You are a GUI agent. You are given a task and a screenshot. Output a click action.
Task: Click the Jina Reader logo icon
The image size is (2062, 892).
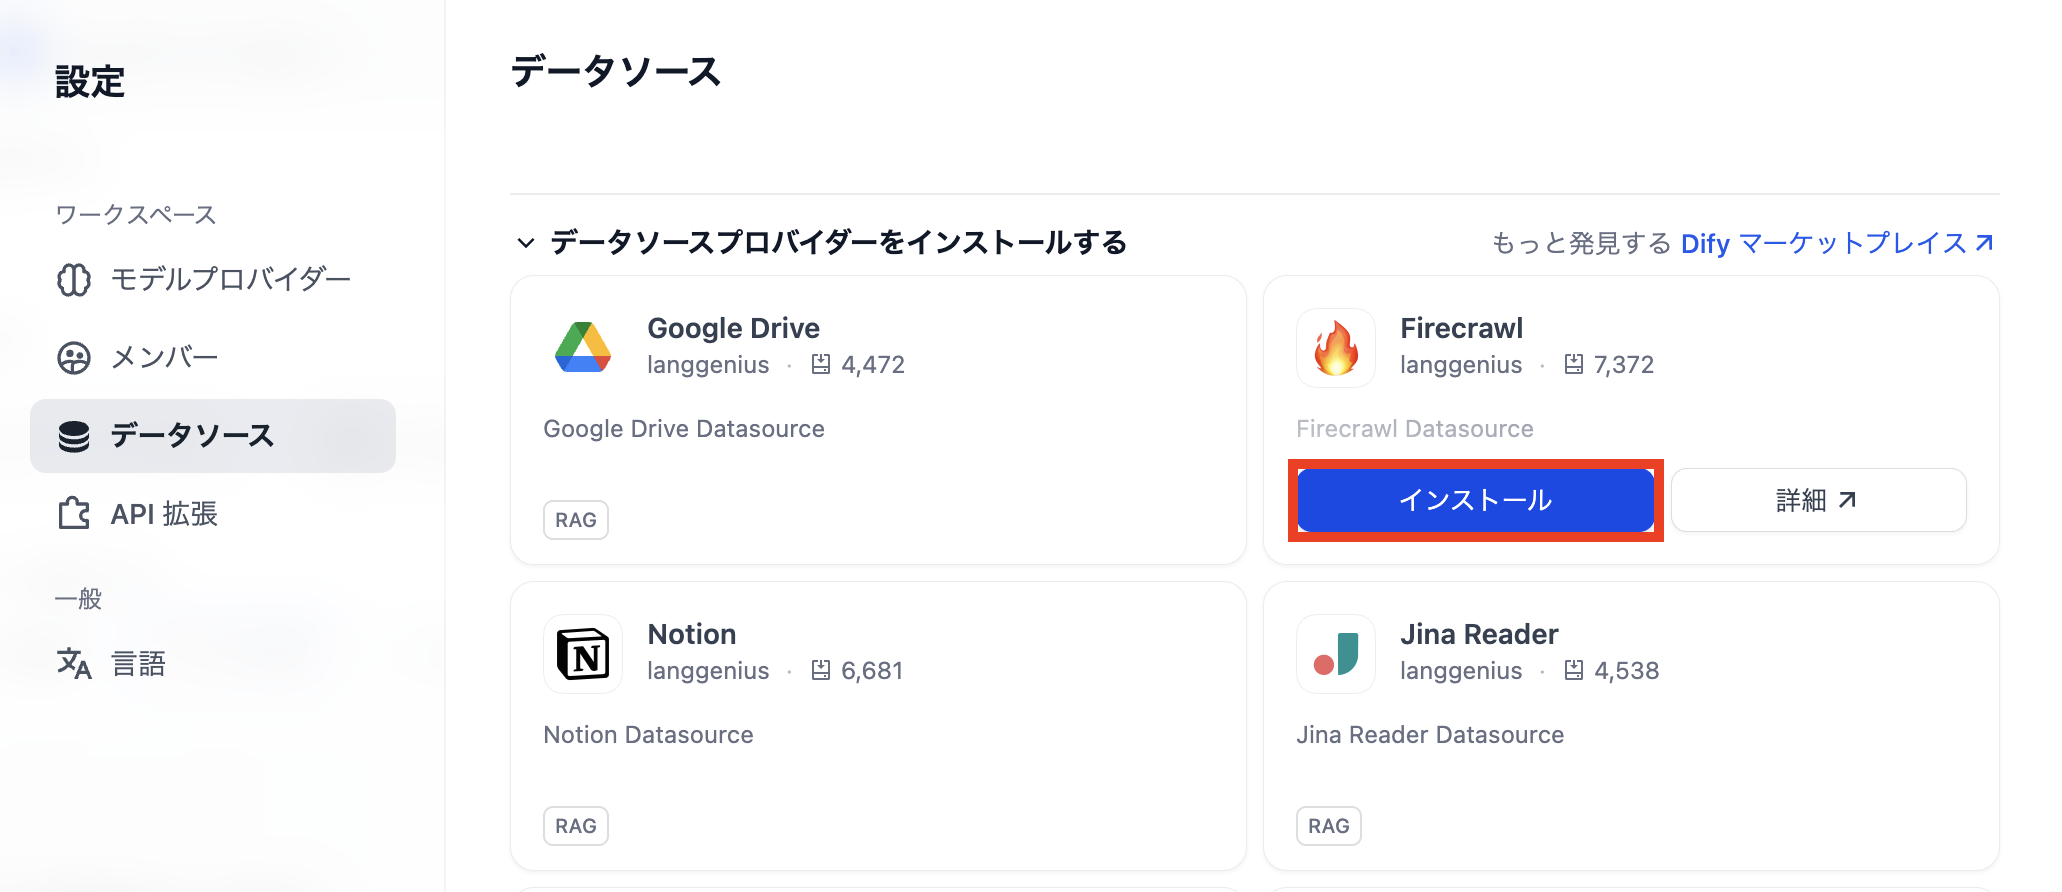click(x=1336, y=653)
